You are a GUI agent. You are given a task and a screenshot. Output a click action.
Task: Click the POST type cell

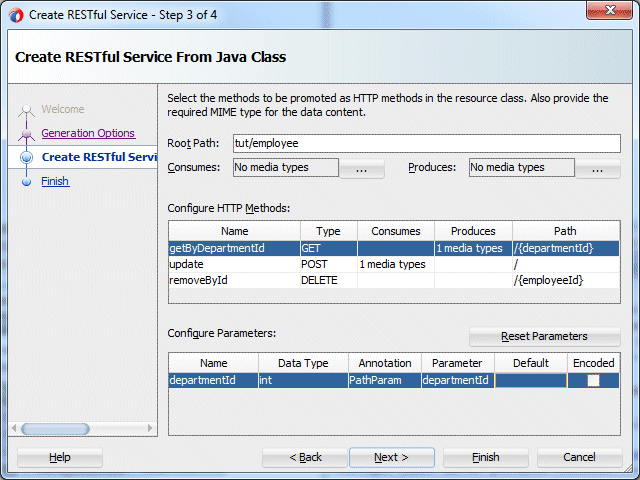pyautogui.click(x=329, y=264)
